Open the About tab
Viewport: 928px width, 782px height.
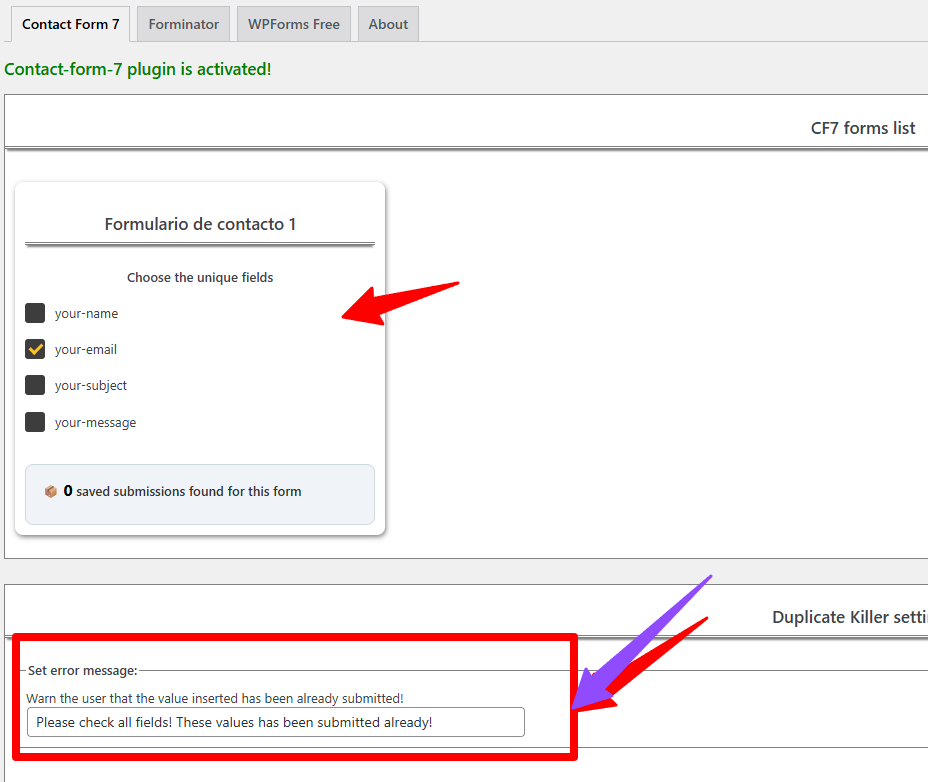(388, 24)
